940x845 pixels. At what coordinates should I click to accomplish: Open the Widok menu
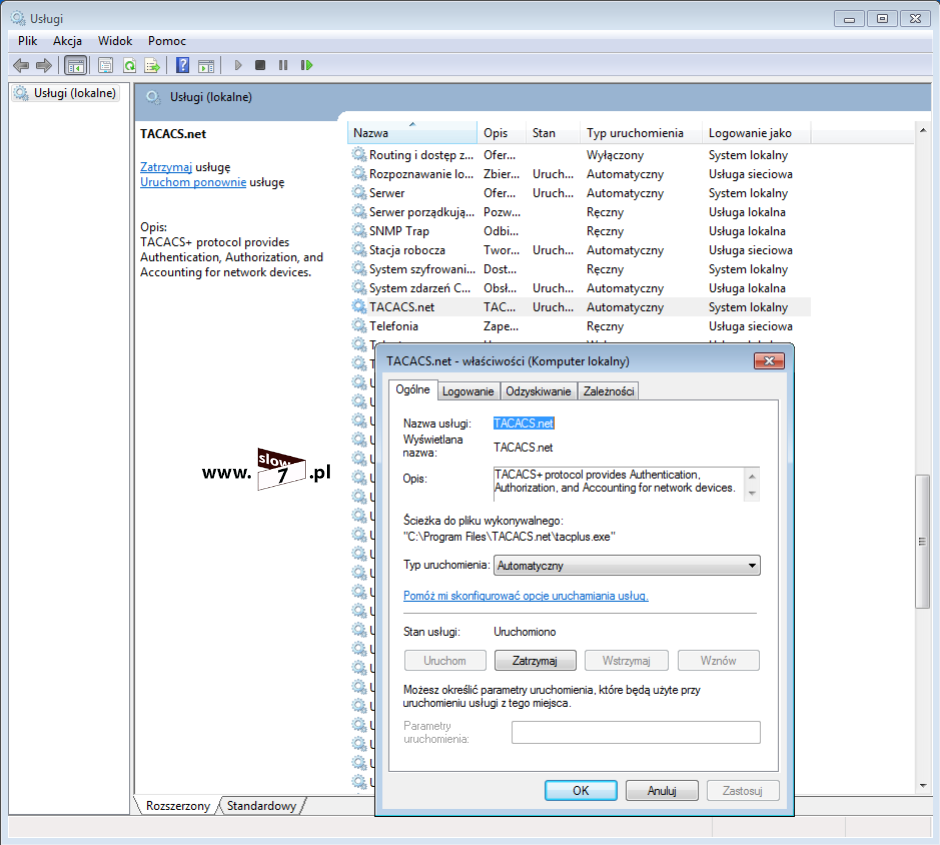point(115,41)
